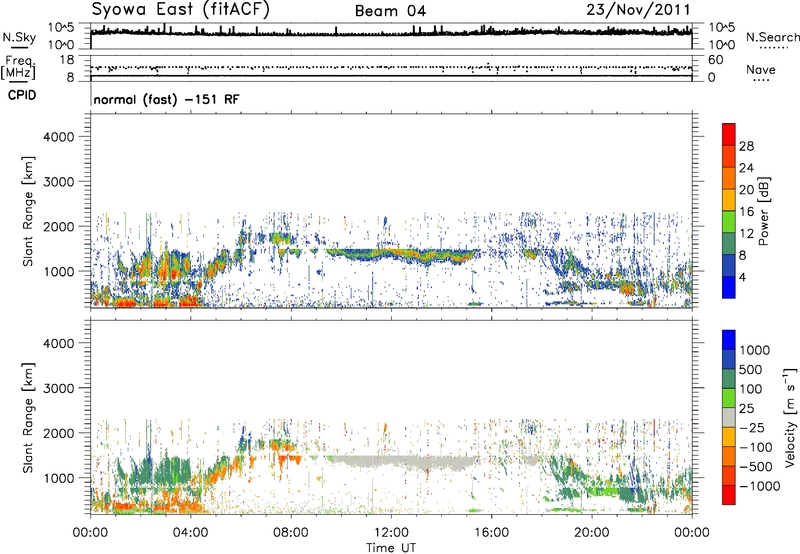800x554 pixels.
Task: Click the '18' frequency axis tick label
Action: pos(67,60)
